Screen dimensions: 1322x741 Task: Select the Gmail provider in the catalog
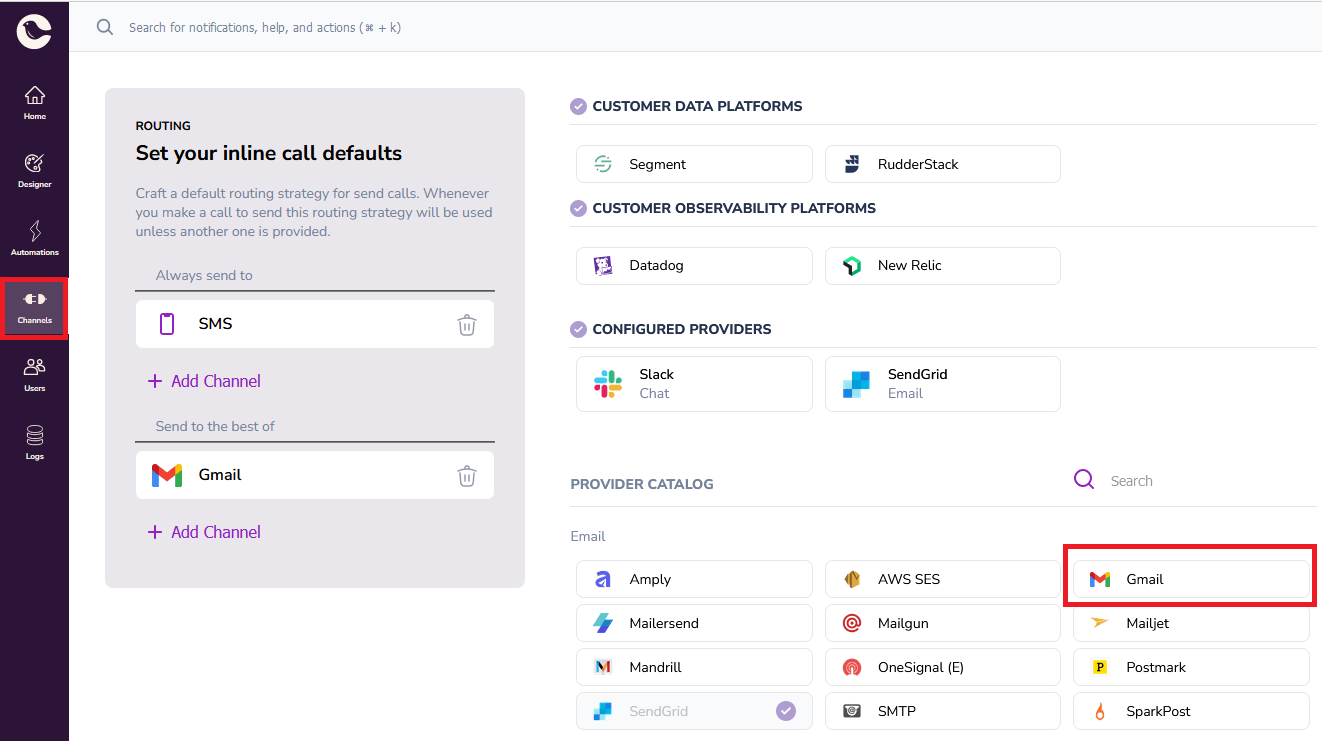click(1189, 578)
